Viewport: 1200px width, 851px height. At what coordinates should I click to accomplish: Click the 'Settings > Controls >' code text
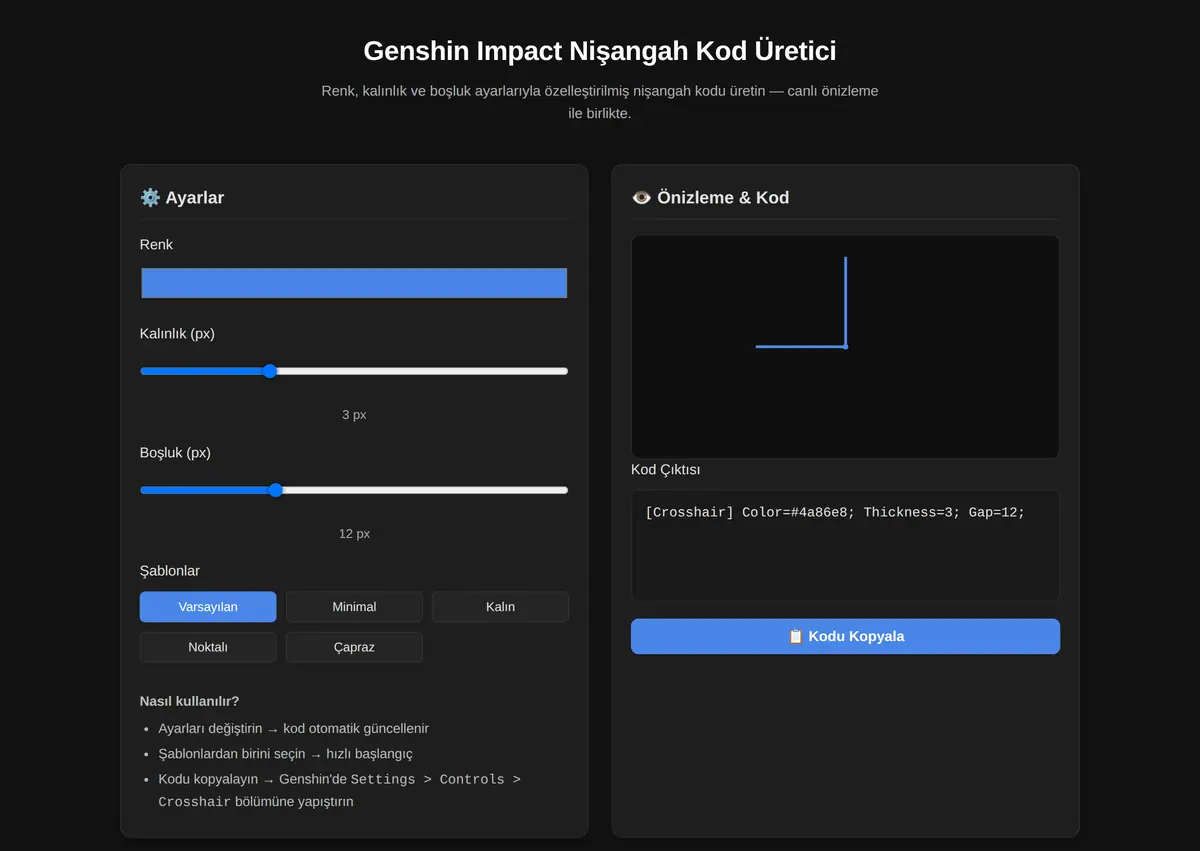[436, 779]
